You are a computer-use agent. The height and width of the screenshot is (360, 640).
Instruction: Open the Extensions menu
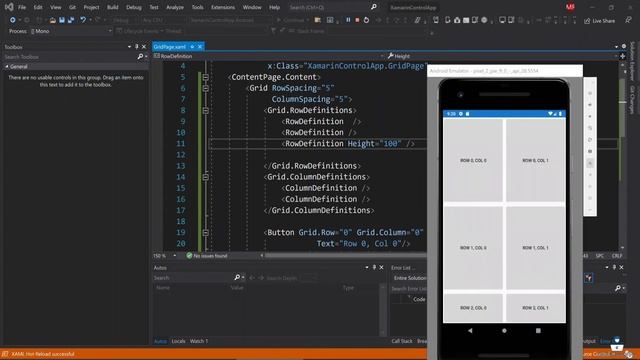pos(223,7)
